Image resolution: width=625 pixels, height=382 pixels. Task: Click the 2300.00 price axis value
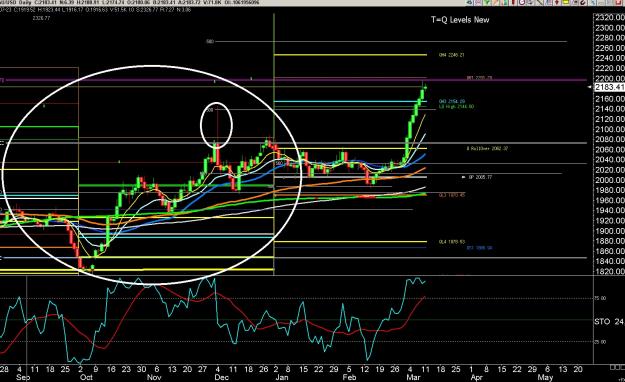609,28
